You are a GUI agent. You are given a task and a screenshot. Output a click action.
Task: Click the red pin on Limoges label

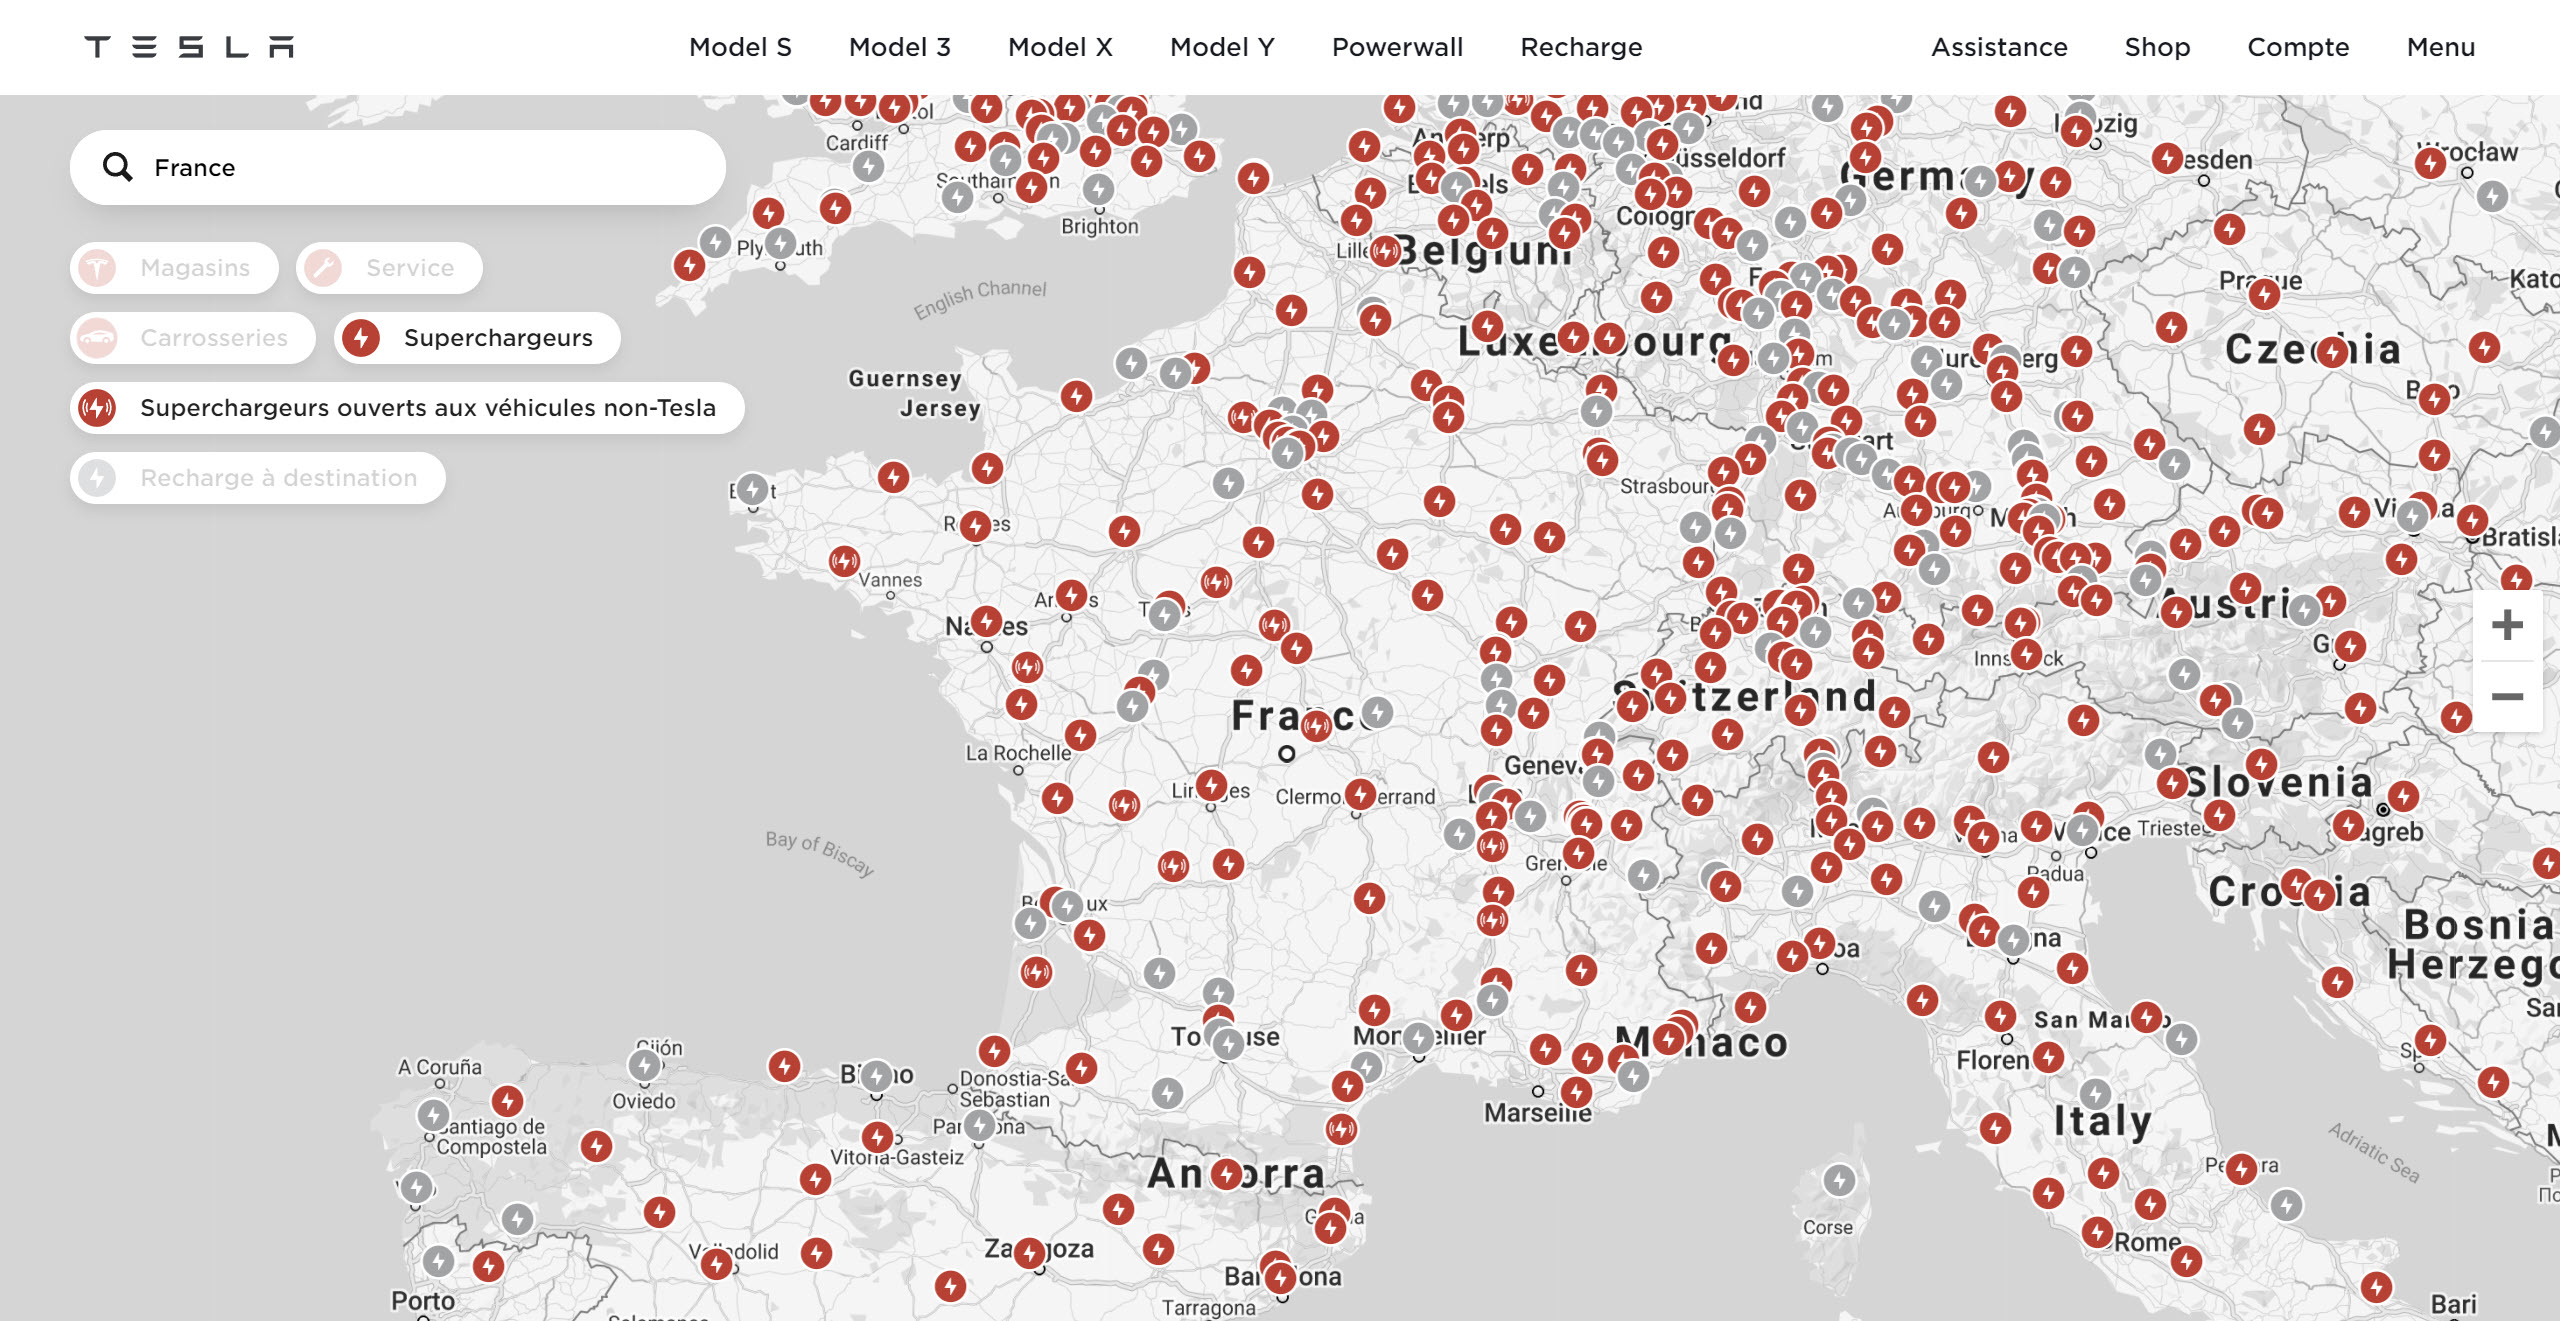pos(1212,785)
